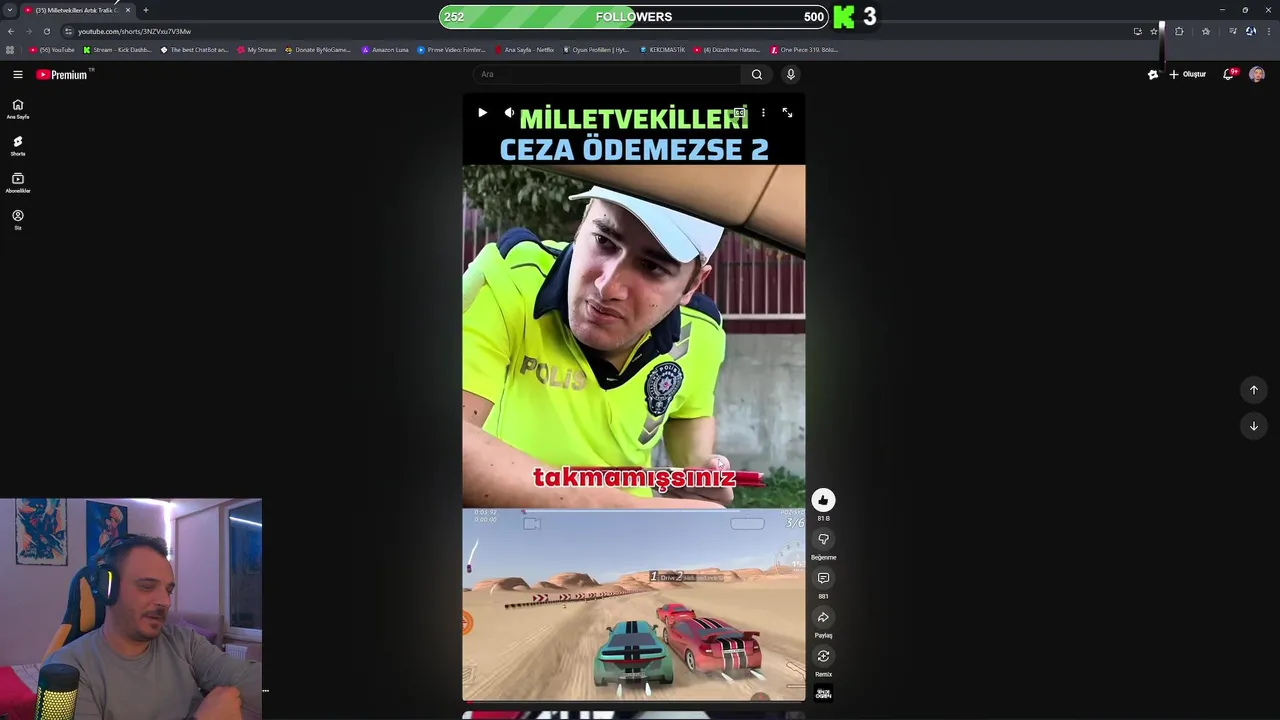Enter fullscreen on the Shorts player

787,113
